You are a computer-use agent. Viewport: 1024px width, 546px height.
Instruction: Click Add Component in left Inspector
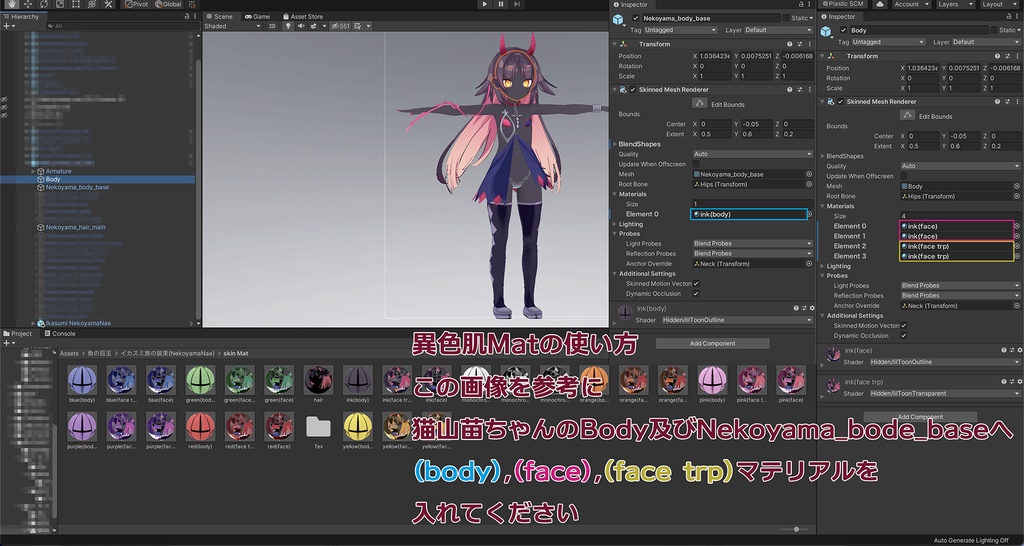coord(712,344)
